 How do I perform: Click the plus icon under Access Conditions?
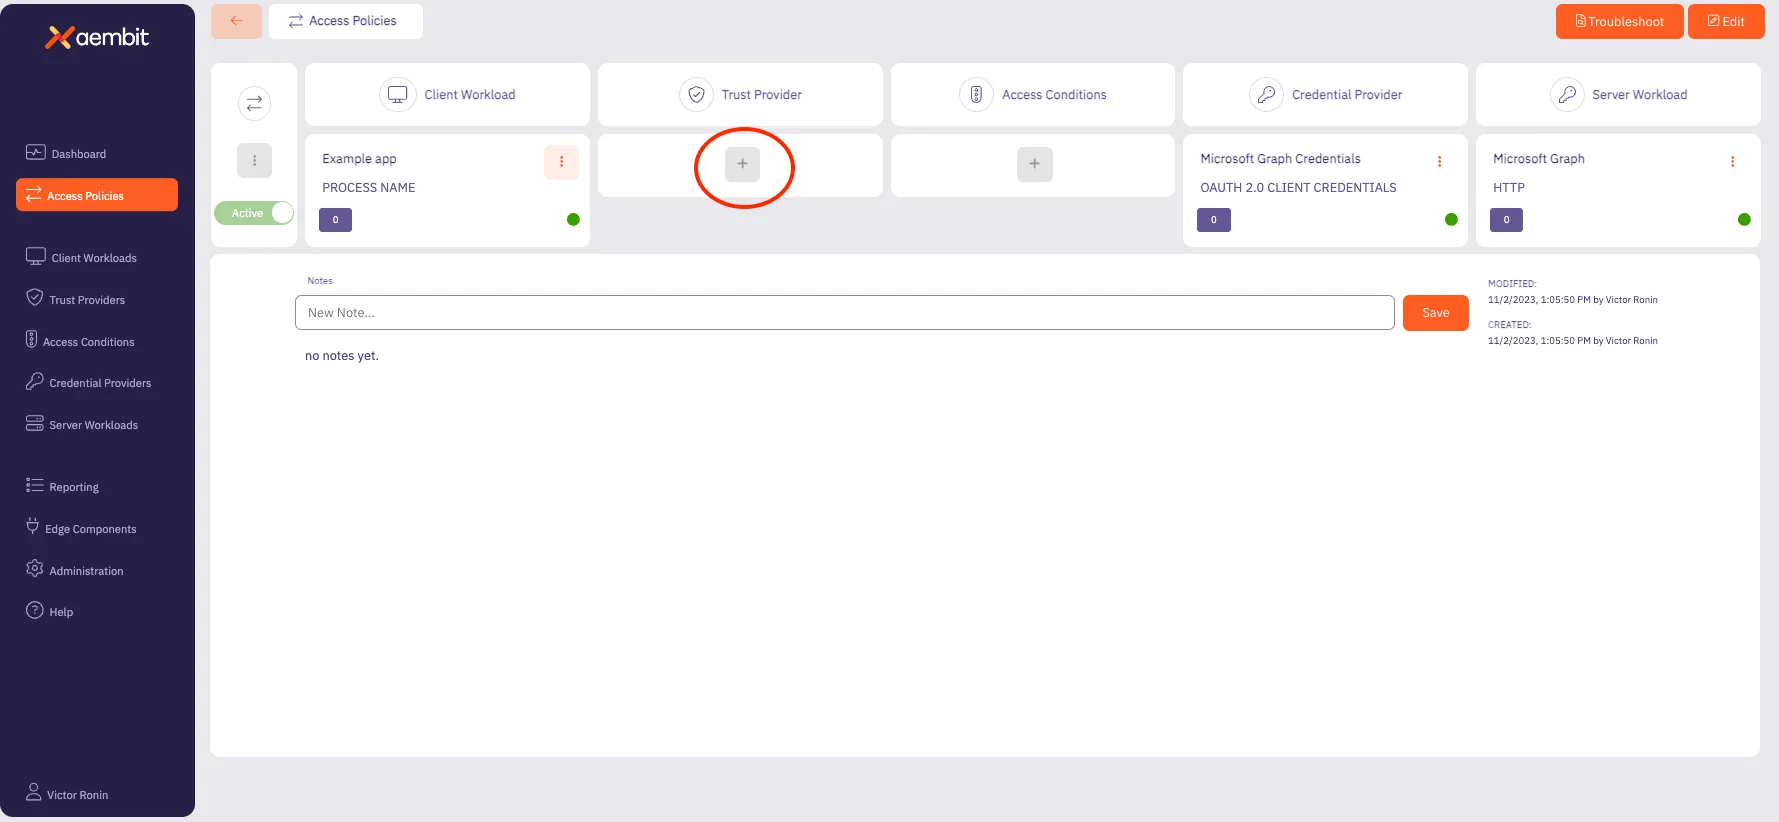pos(1034,164)
